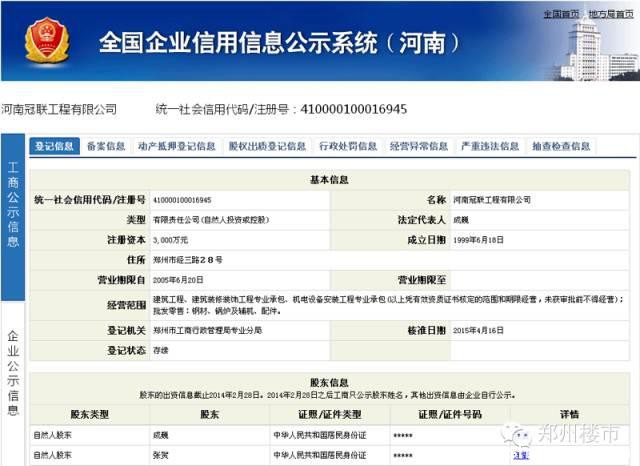Click company name 河南冠联工程有限公司 heading
This screenshot has width=640, height=466.
[x=59, y=109]
